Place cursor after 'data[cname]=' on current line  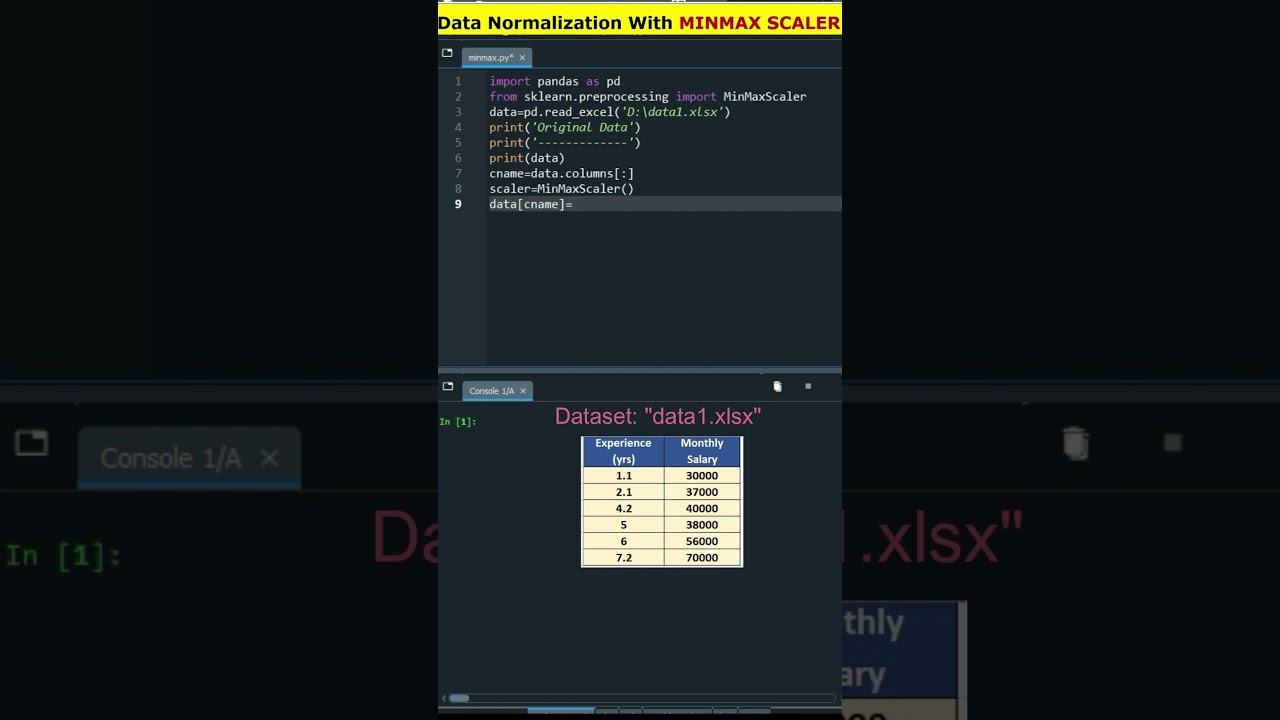click(x=574, y=204)
